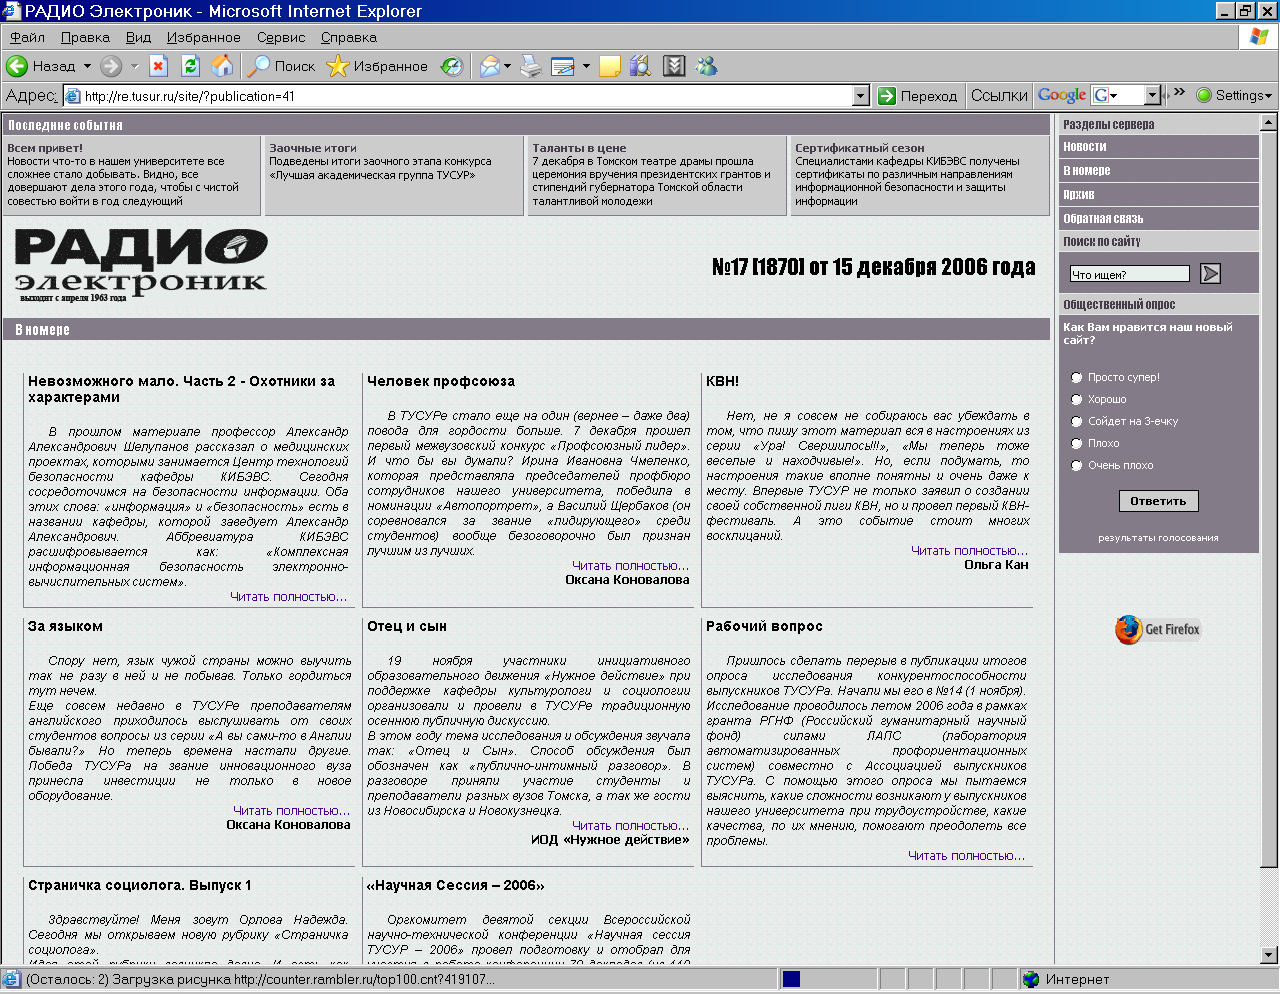Open the Google toolbar Settings dropdown
This screenshot has width=1280, height=994.
click(1234, 95)
